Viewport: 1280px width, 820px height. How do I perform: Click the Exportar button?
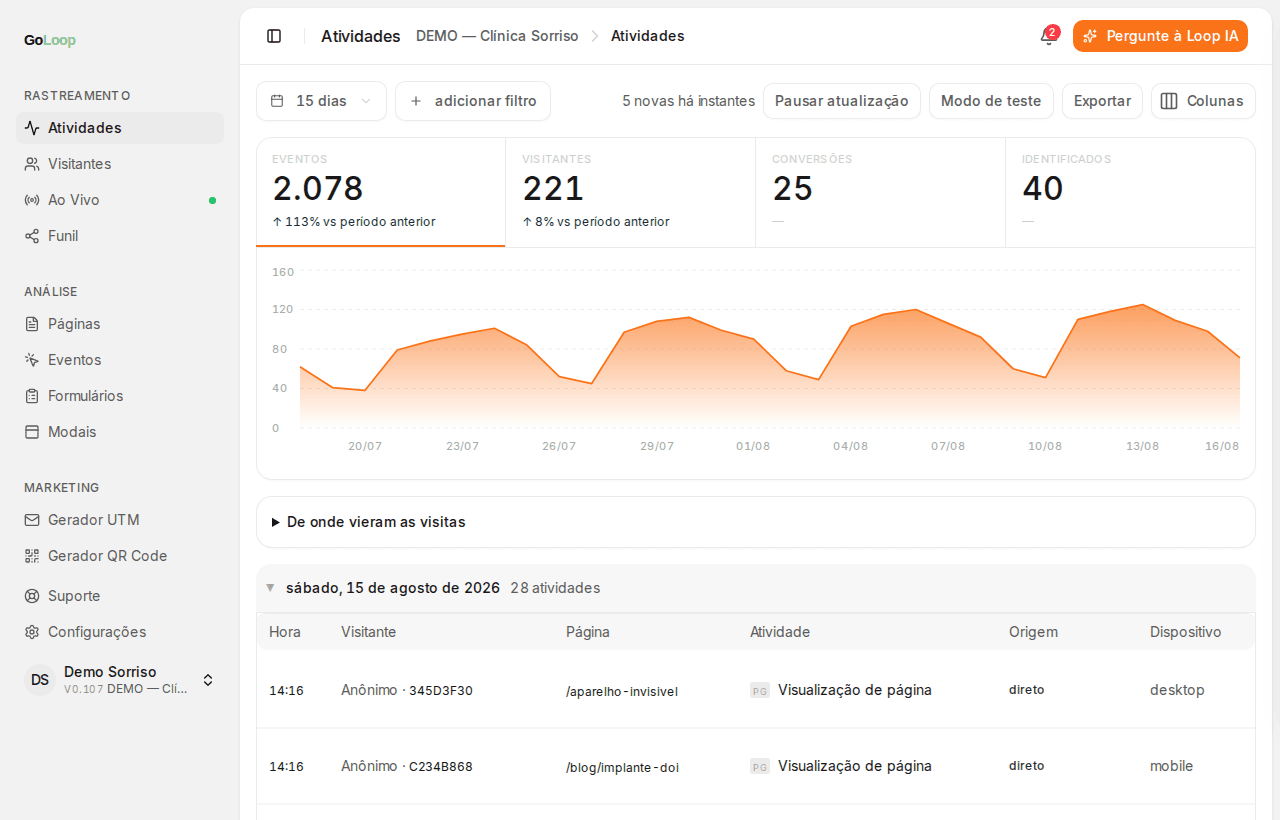click(1102, 101)
